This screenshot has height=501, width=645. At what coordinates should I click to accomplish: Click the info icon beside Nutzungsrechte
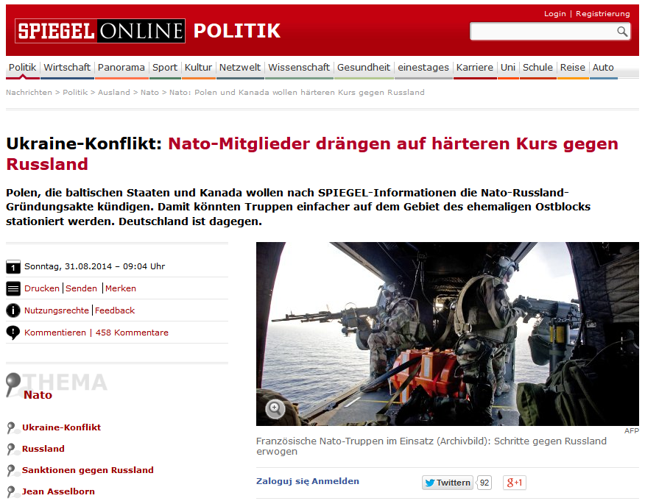point(13,310)
